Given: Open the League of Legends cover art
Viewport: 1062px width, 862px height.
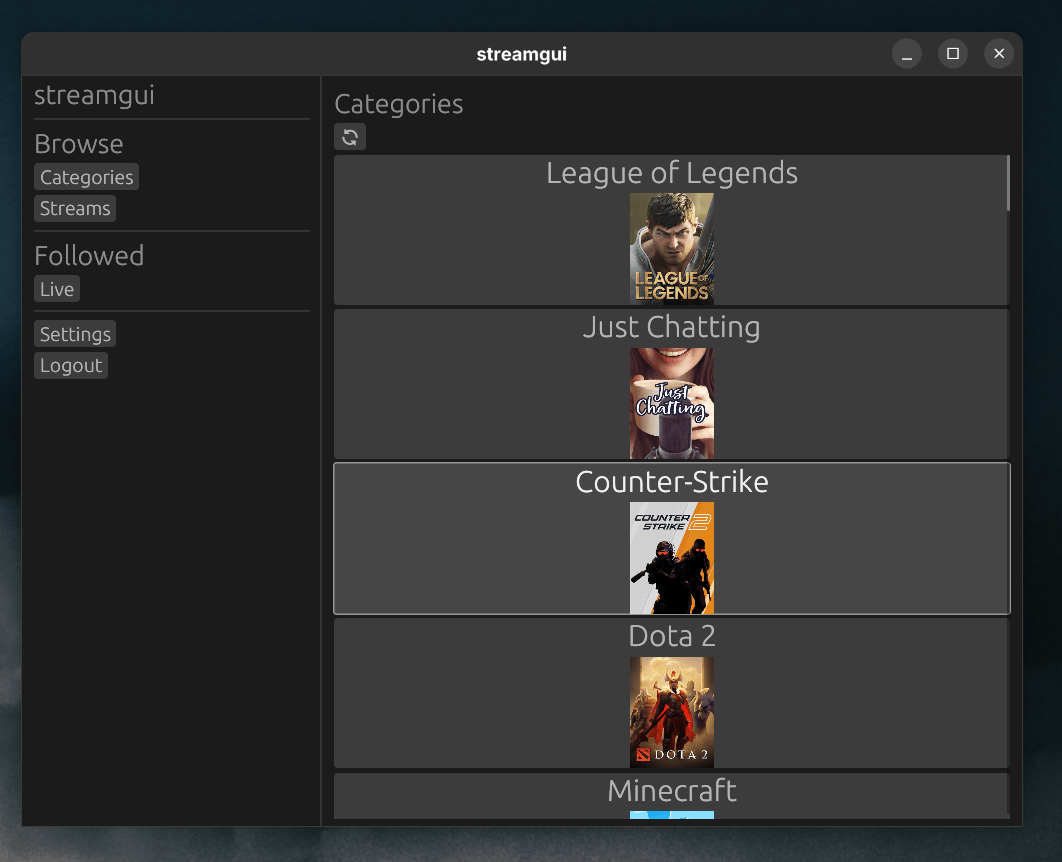Looking at the screenshot, I should coord(671,248).
